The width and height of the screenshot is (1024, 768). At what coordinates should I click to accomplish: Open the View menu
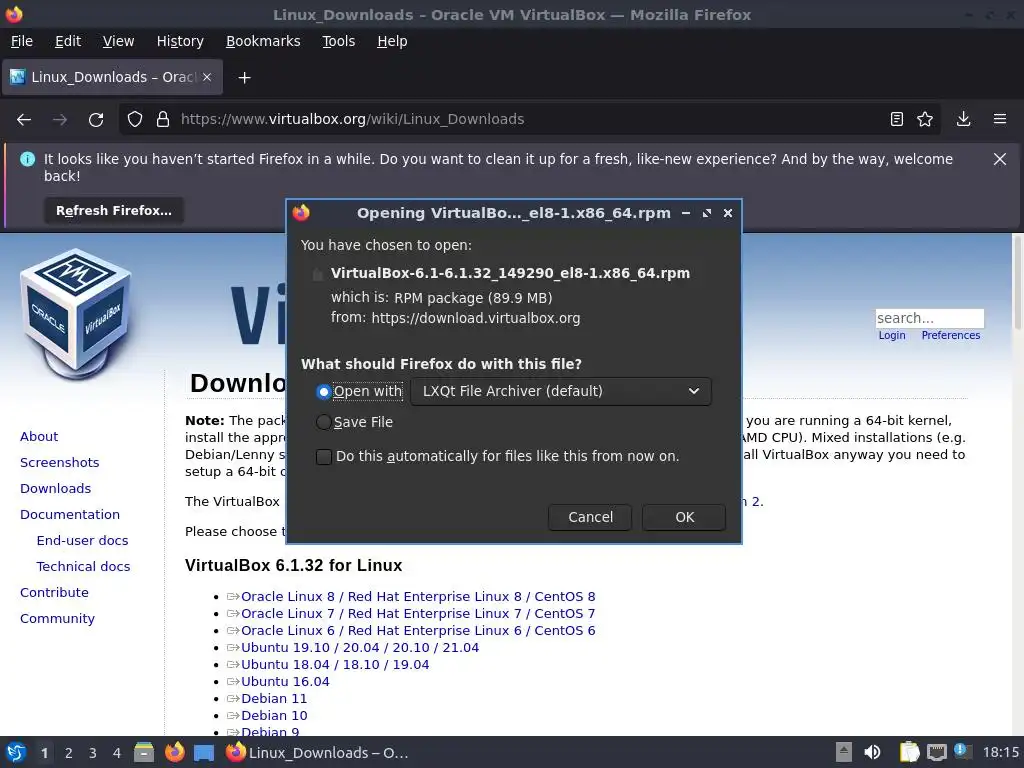coord(118,41)
